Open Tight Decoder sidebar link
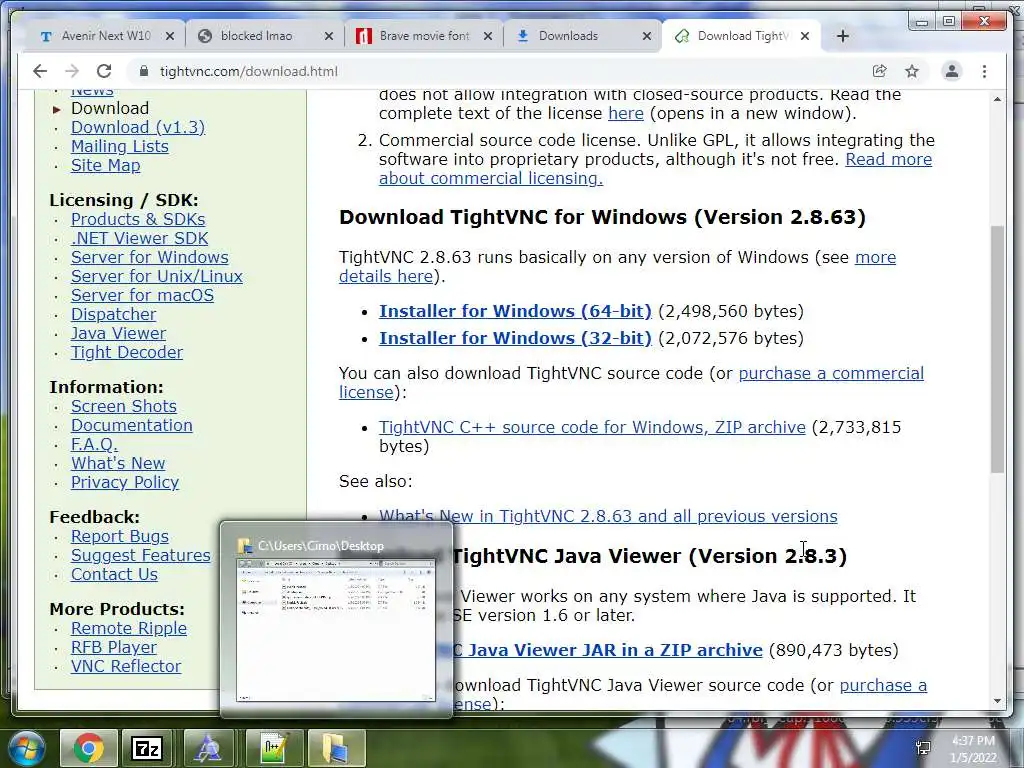 point(127,352)
